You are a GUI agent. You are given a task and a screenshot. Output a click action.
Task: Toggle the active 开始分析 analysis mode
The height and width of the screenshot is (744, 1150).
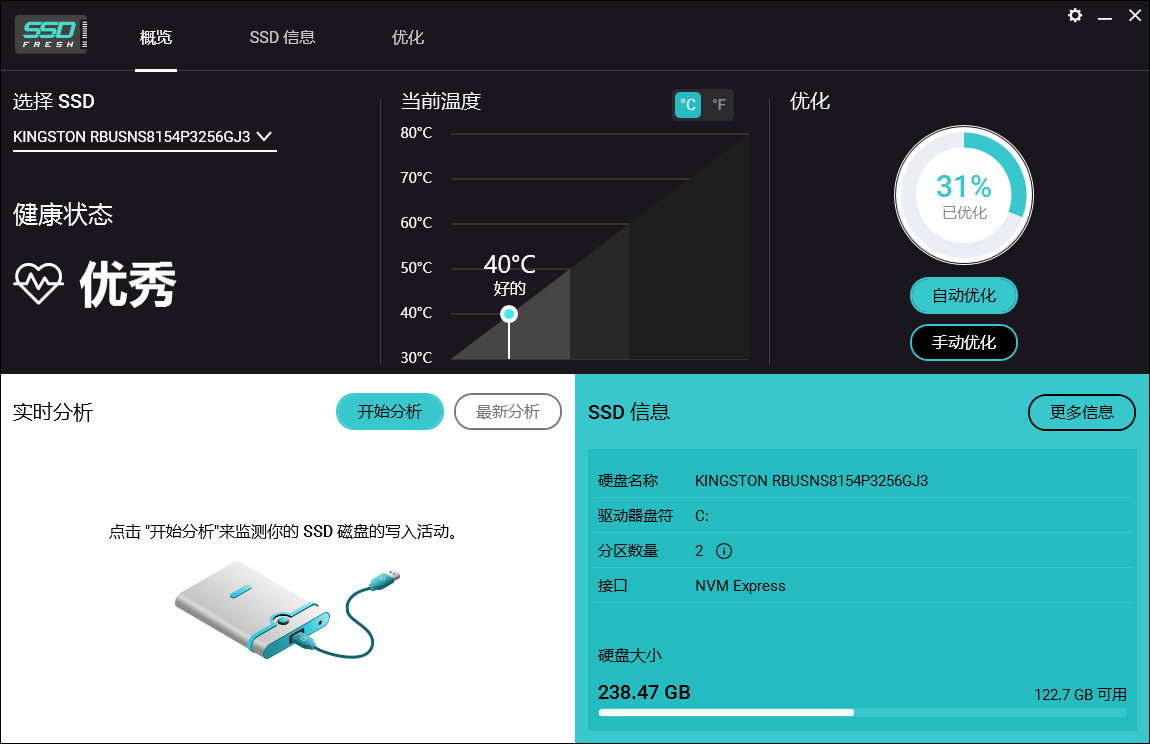[x=389, y=411]
